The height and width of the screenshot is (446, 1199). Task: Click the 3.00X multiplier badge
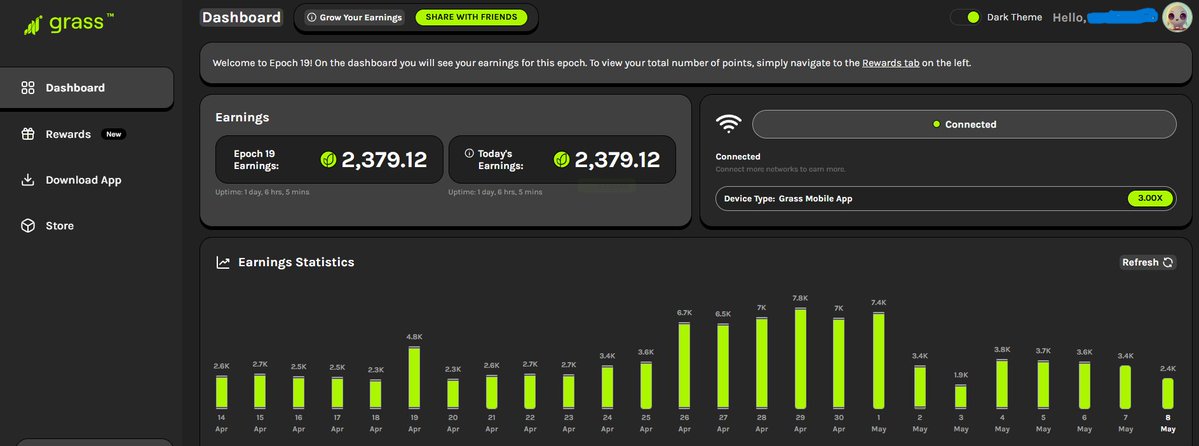click(1149, 198)
